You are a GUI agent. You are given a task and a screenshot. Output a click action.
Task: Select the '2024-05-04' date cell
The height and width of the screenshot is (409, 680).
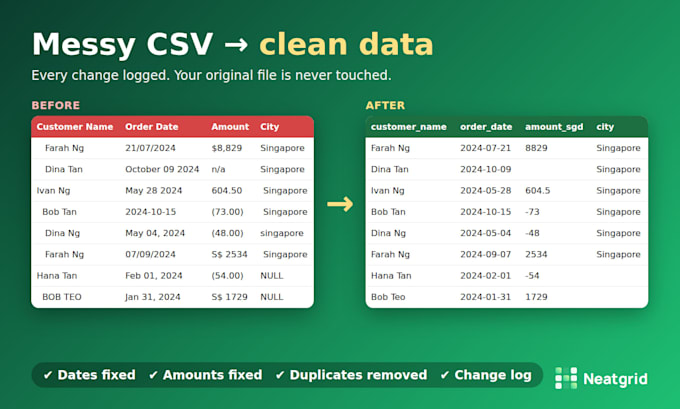tap(485, 233)
